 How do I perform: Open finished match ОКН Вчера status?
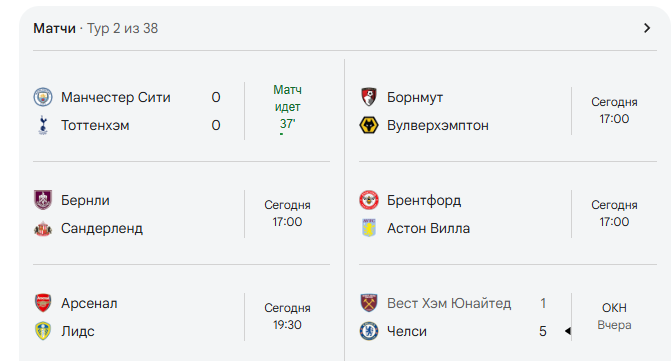coord(614,316)
